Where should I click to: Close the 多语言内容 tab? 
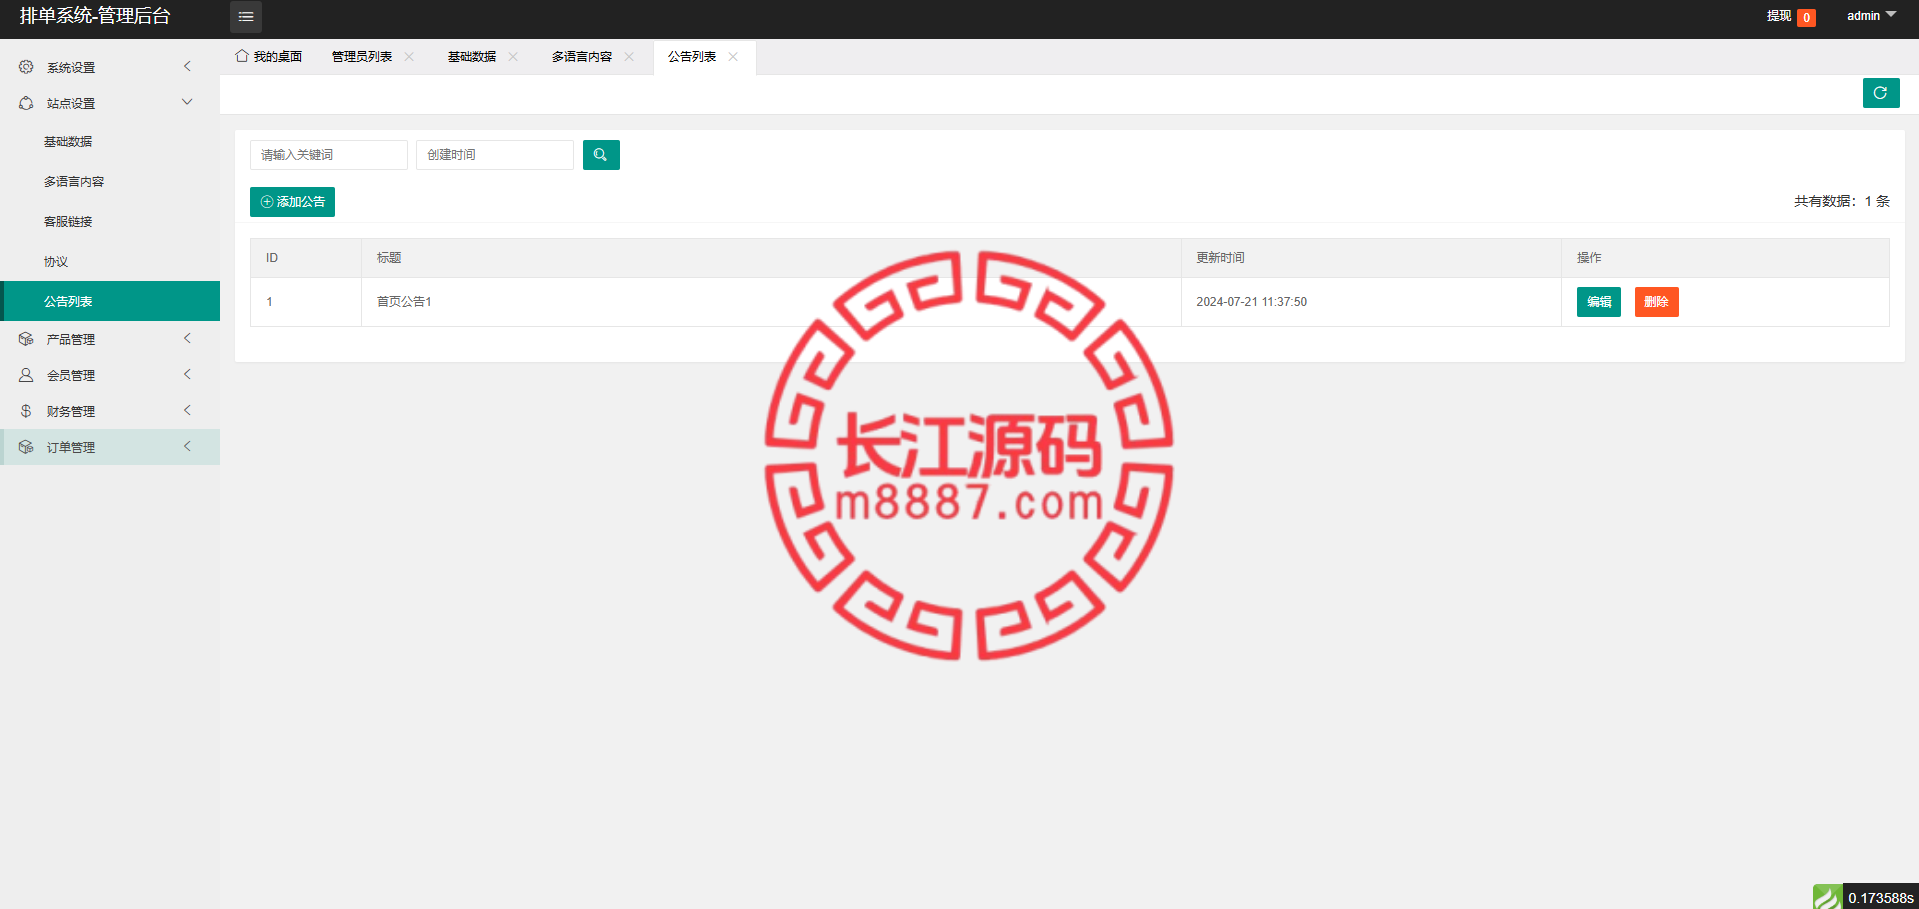tap(629, 57)
